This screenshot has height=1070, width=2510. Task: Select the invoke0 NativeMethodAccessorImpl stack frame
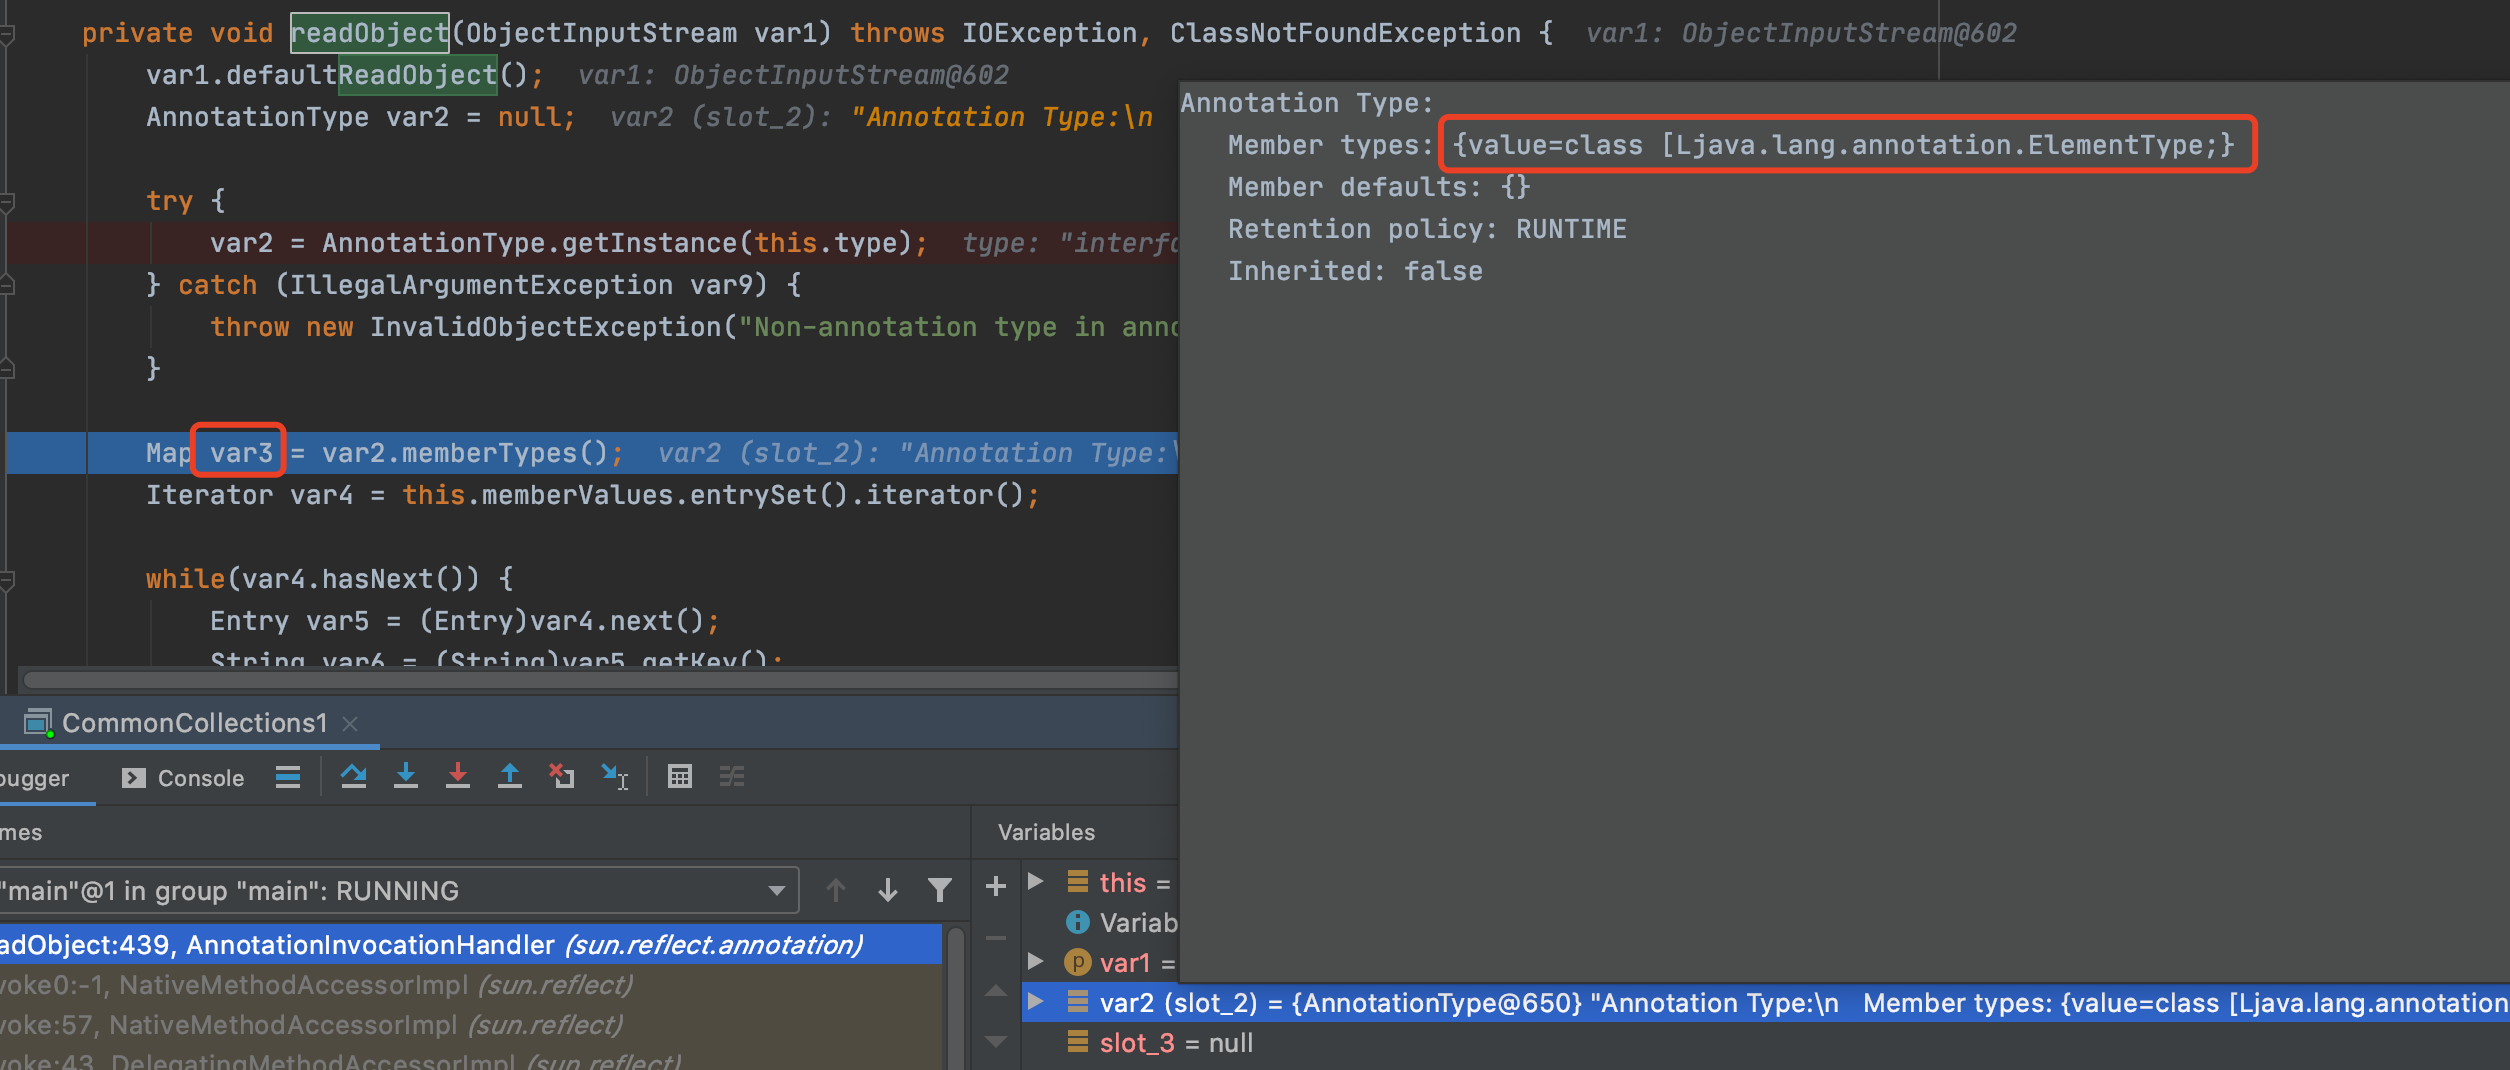(320, 985)
